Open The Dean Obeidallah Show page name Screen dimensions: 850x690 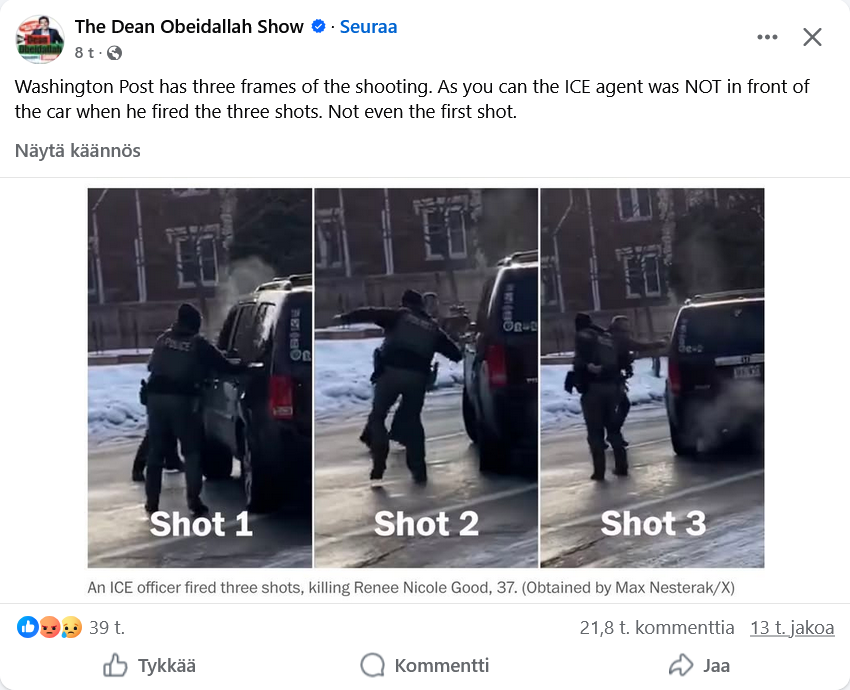click(189, 27)
